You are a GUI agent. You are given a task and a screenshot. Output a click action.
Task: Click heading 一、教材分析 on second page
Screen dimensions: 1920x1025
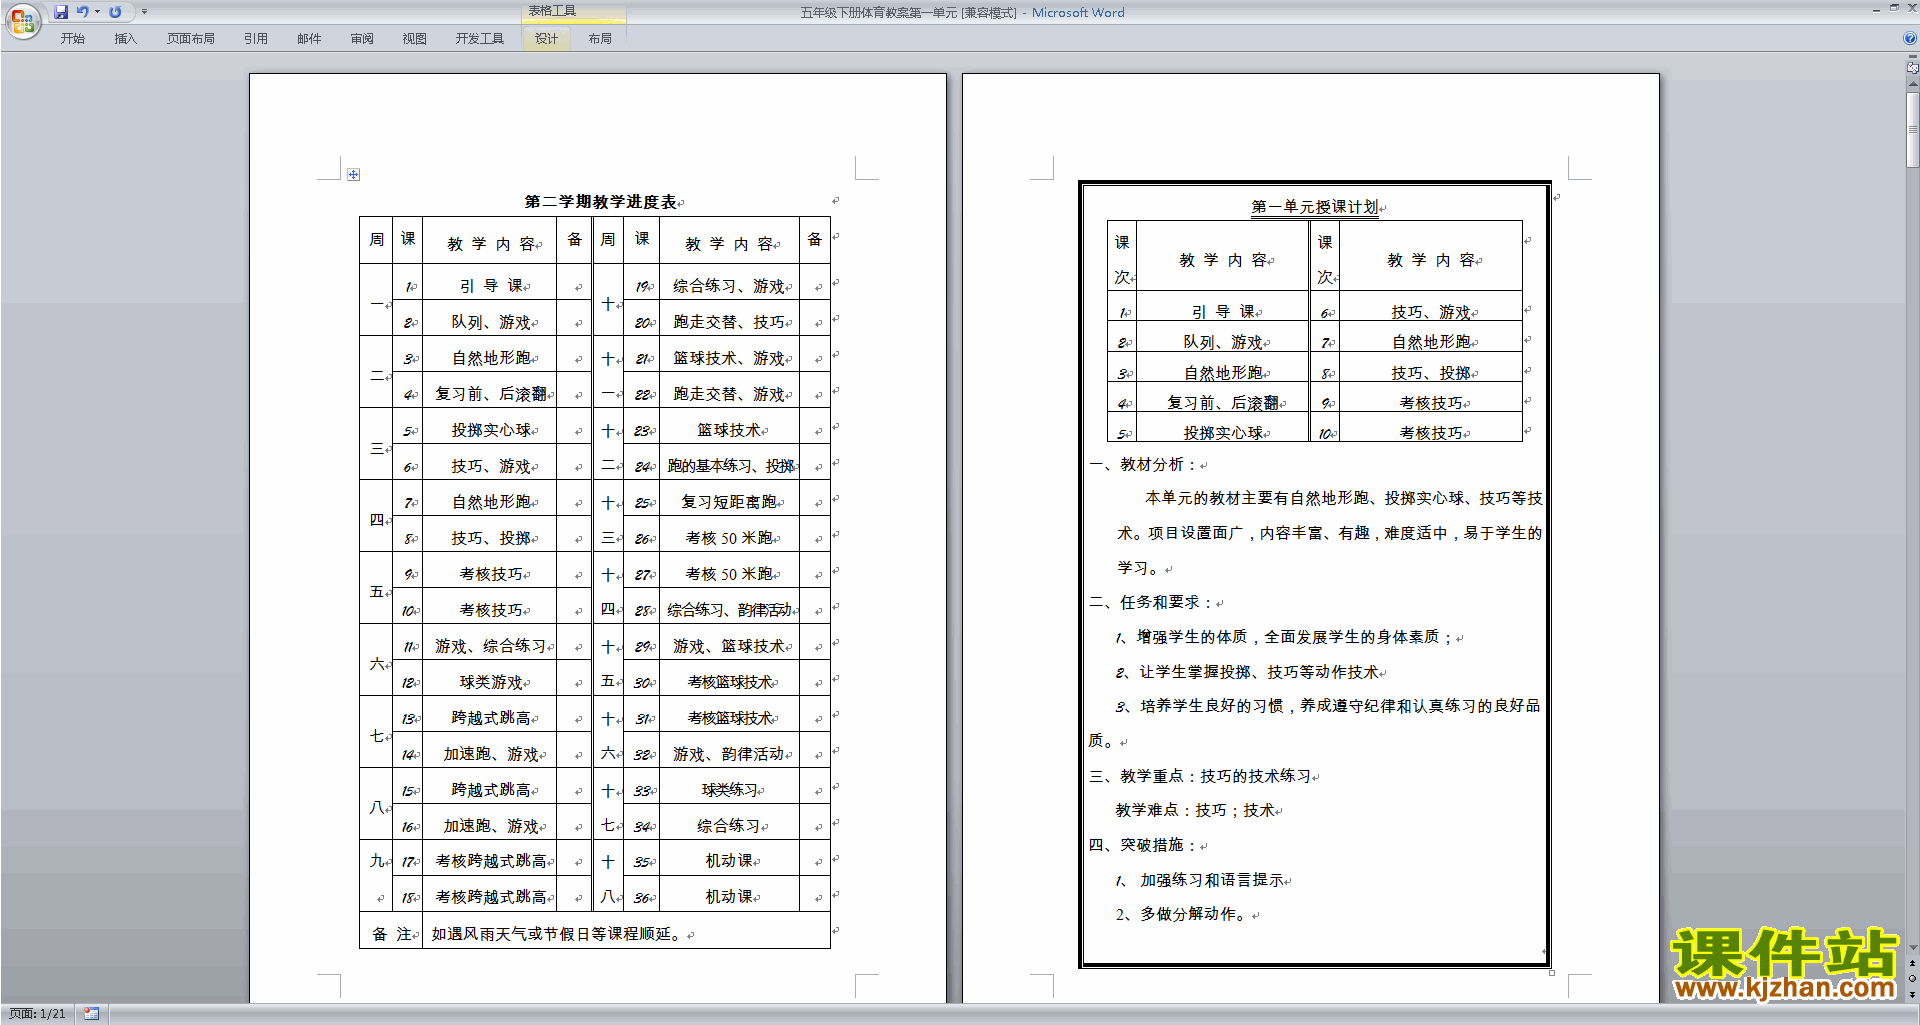click(x=1144, y=464)
